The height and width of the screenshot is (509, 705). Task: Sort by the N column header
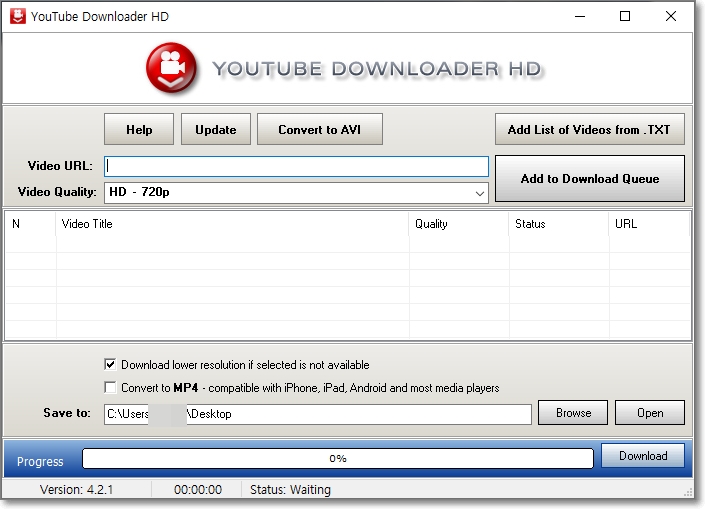[30, 224]
